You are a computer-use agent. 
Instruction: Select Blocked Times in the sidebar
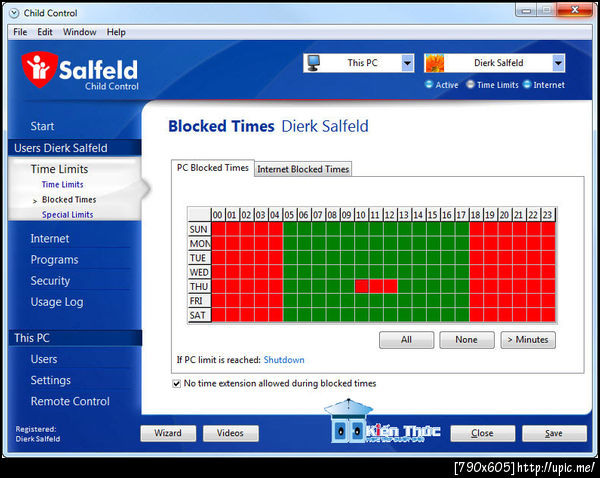pyautogui.click(x=69, y=200)
